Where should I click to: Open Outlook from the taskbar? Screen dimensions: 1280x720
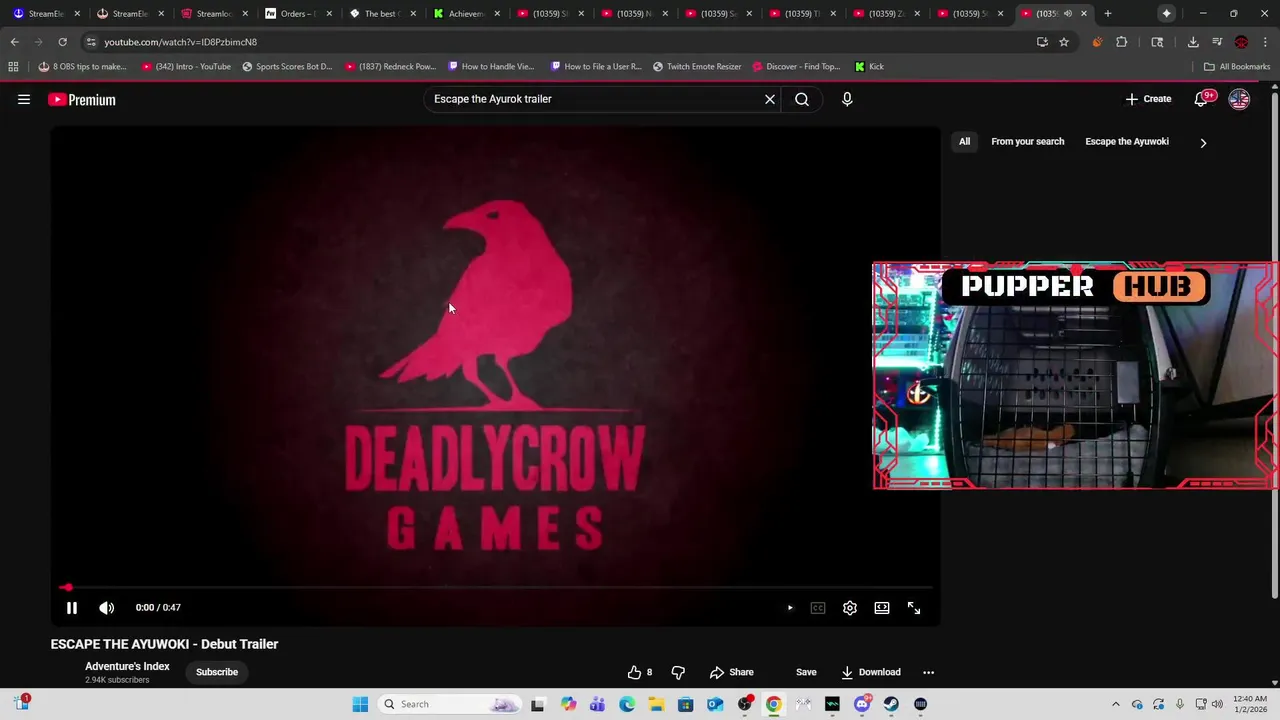[715, 704]
